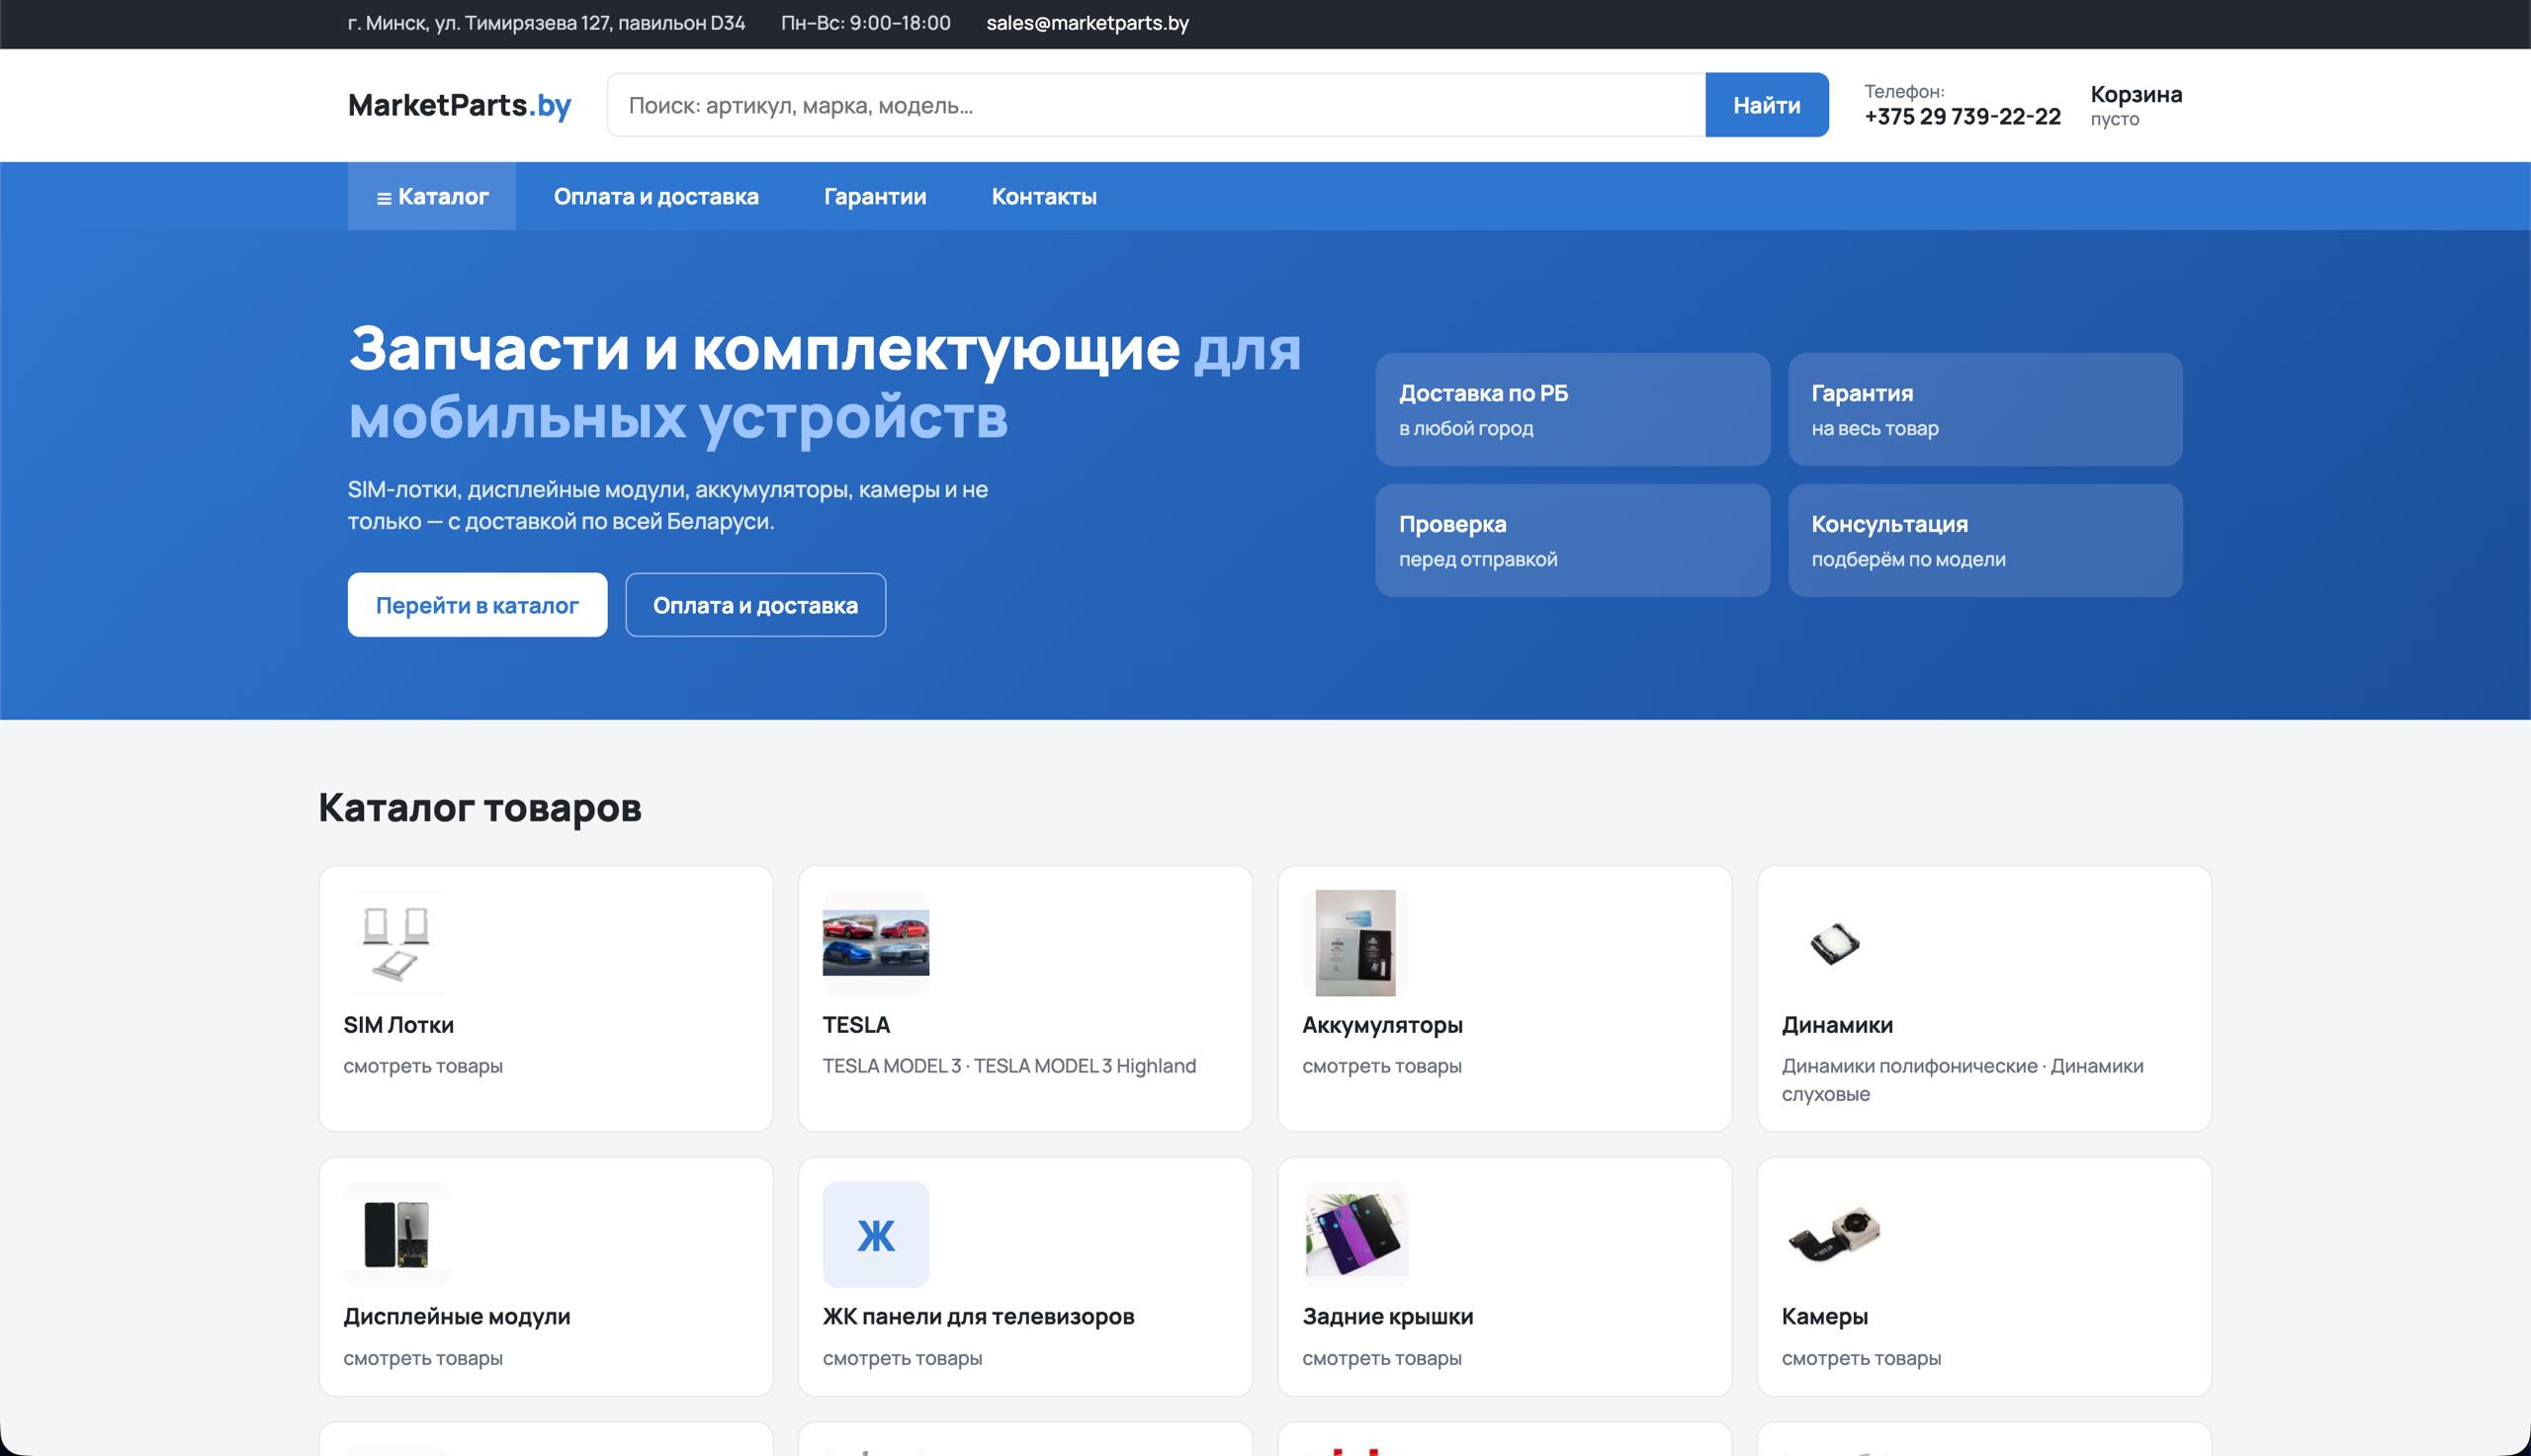2531x1456 pixels.
Task: Open Контакты in the navigation bar
Action: pyautogui.click(x=1044, y=196)
